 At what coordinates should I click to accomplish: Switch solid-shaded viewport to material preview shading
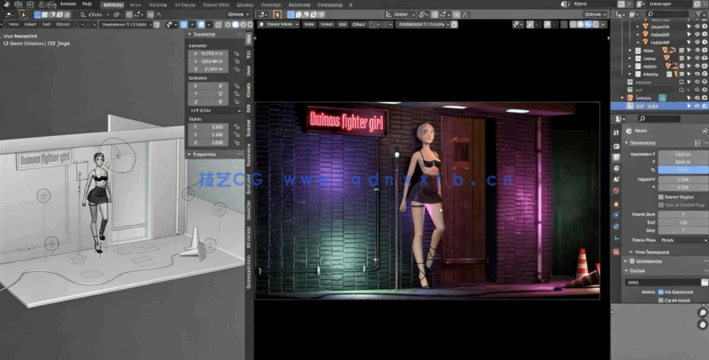click(242, 24)
